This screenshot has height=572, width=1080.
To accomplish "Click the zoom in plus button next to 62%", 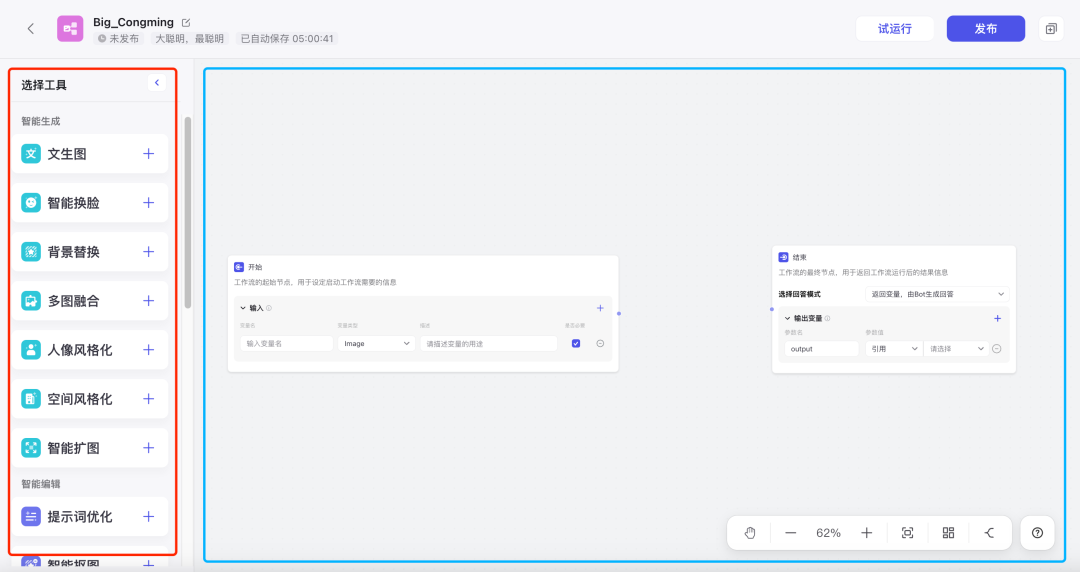I will [x=866, y=533].
